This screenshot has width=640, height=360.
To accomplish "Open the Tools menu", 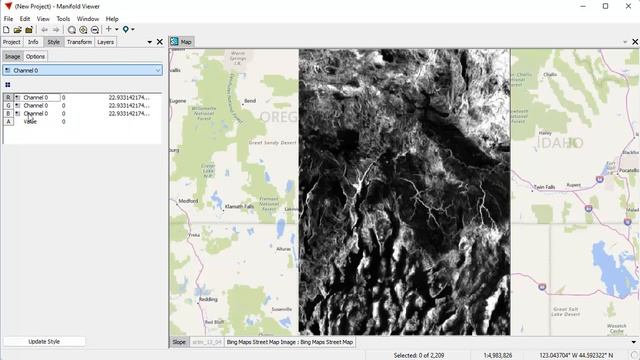I will tap(63, 19).
